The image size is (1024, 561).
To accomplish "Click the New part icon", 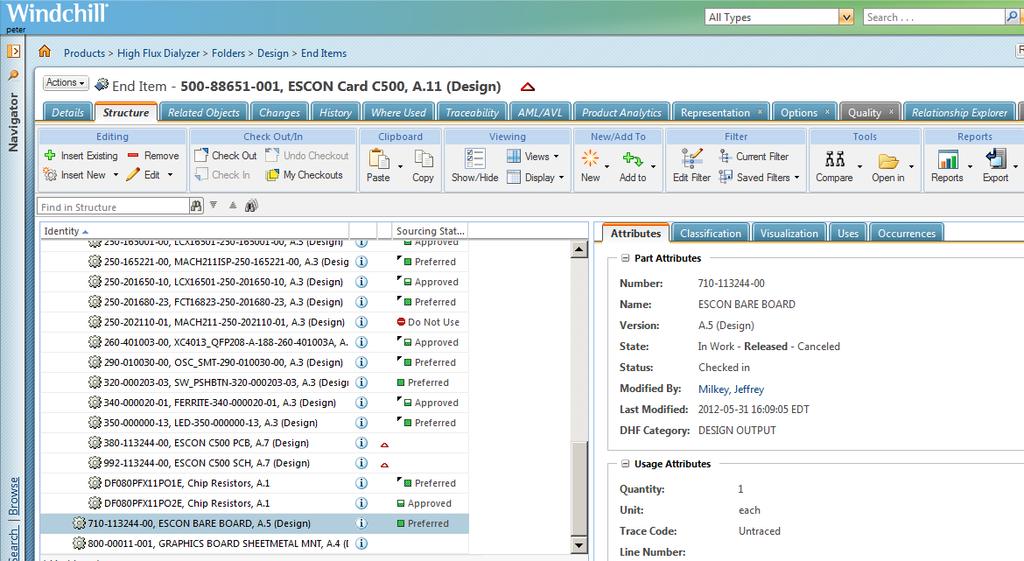I will 590,158.
